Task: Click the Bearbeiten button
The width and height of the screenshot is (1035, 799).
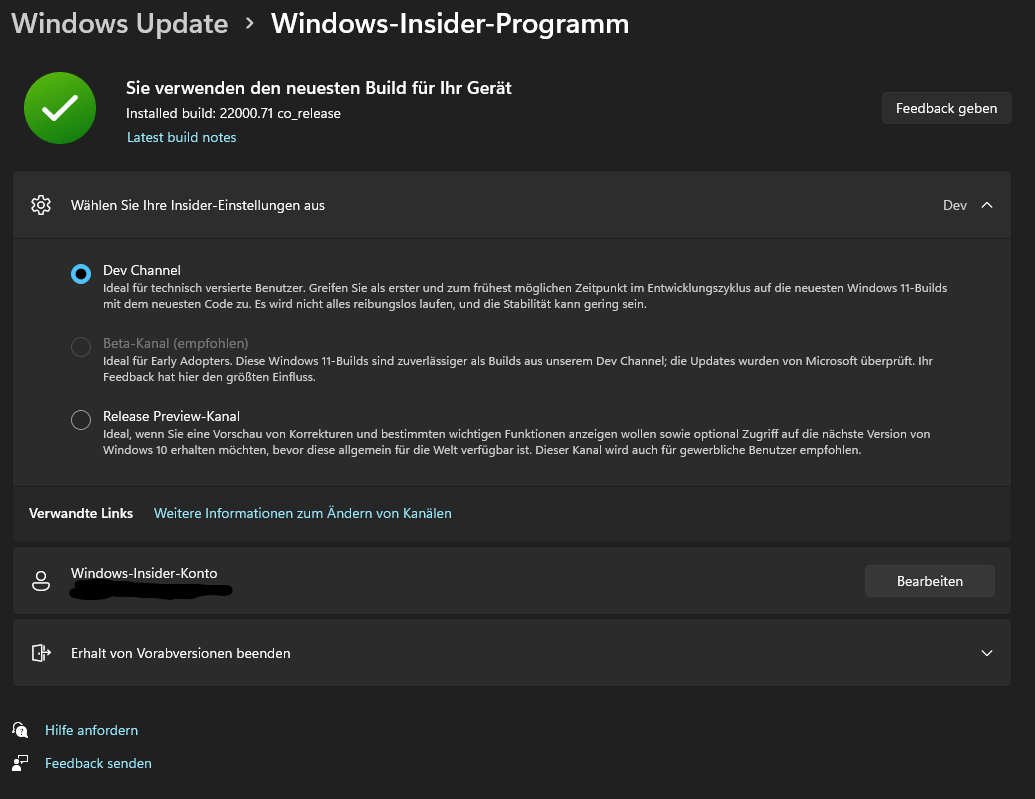Action: 929,581
